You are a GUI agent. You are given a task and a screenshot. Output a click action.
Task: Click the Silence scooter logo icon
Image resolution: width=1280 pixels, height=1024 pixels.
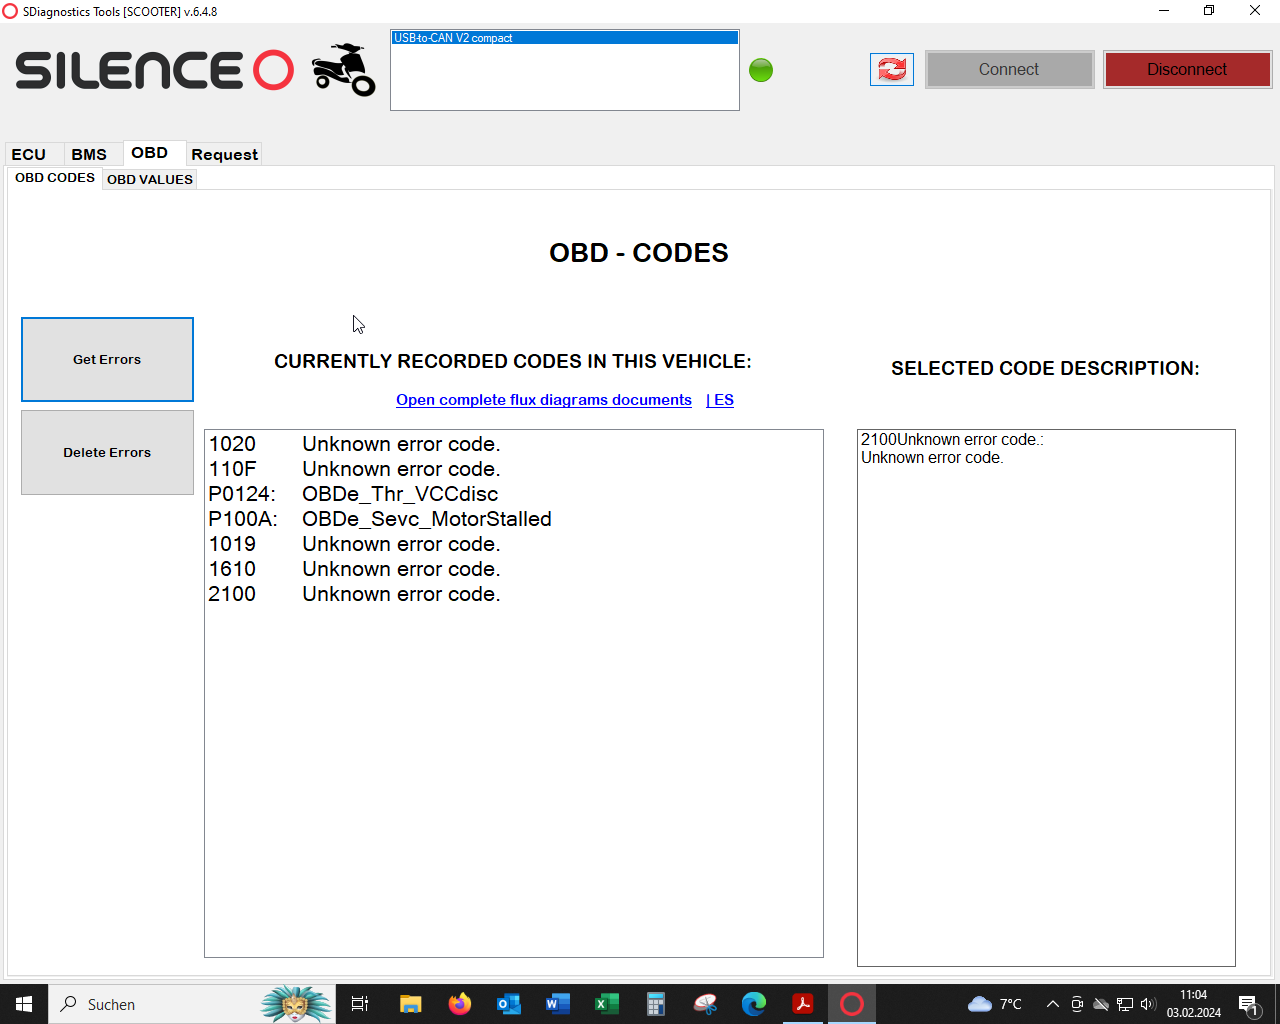click(x=343, y=69)
